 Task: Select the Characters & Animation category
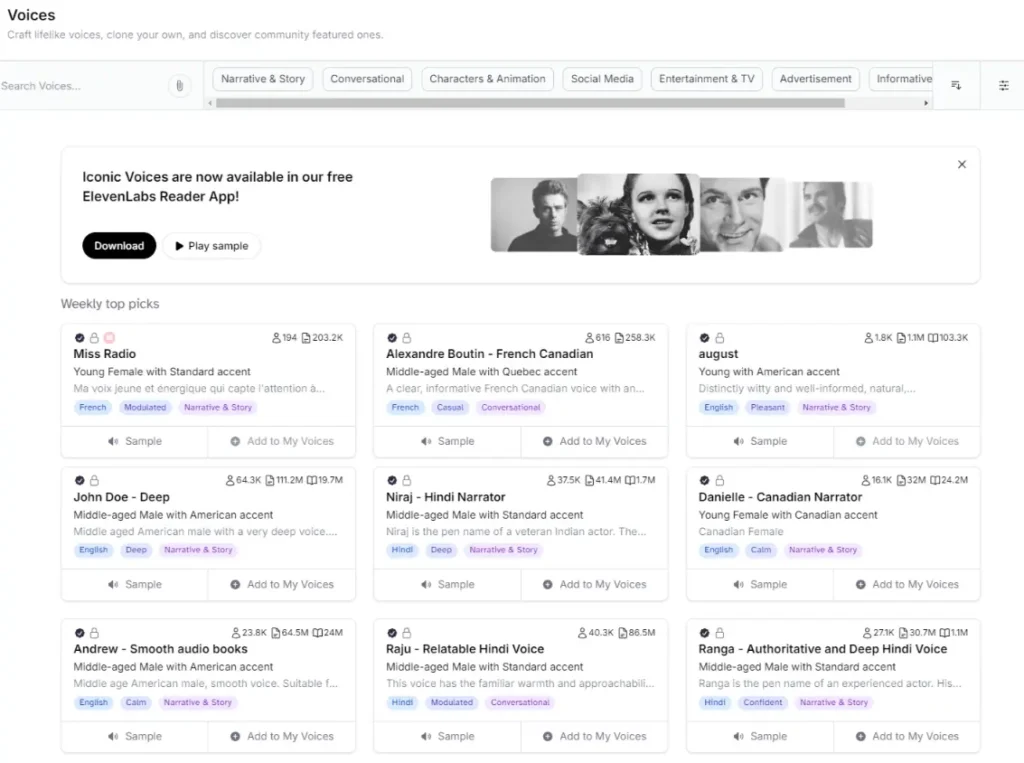pyautogui.click(x=487, y=79)
